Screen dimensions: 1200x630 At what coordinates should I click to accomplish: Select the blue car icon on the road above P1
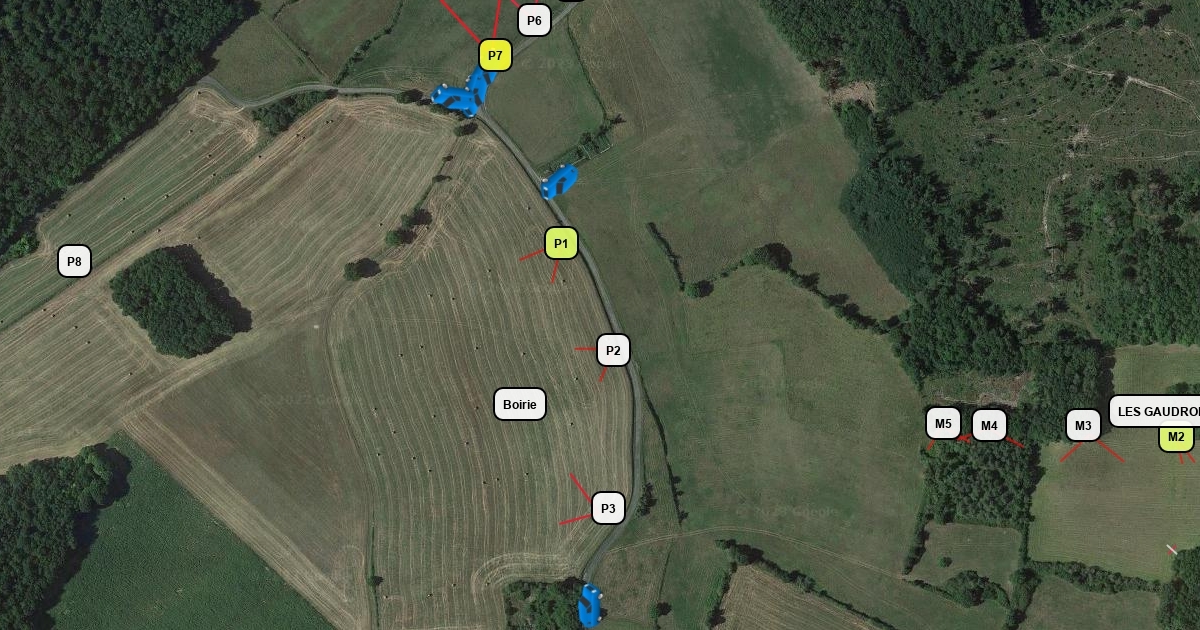(559, 182)
